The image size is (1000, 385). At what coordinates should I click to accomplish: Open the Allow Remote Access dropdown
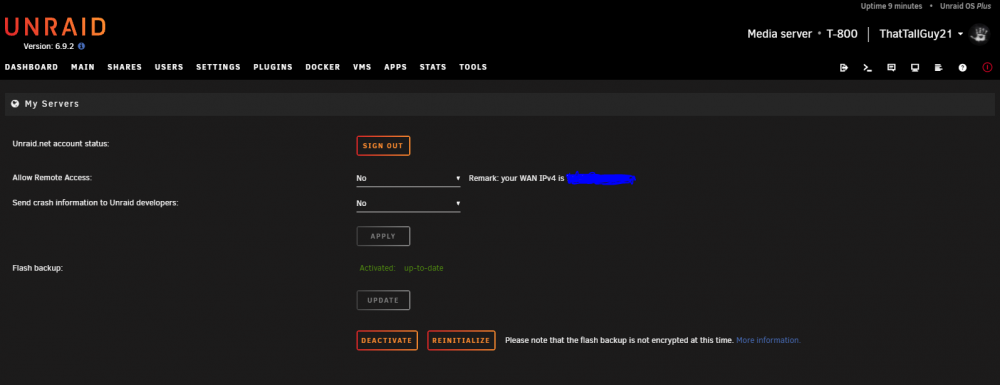tap(408, 178)
